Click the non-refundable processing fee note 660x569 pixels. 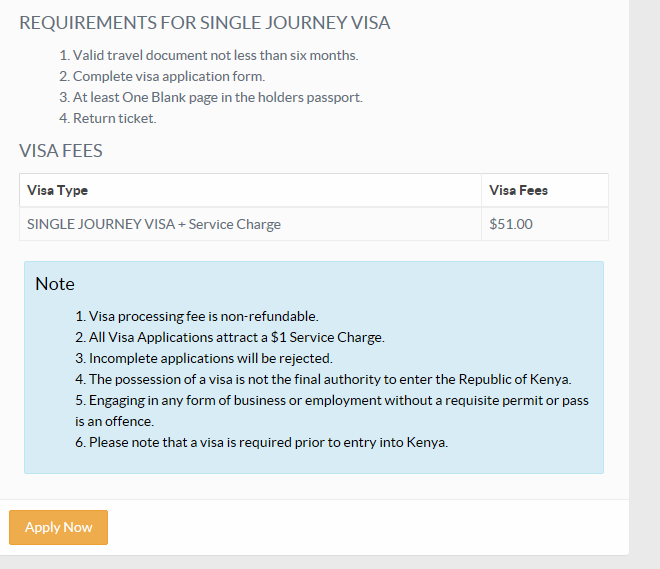click(x=197, y=316)
